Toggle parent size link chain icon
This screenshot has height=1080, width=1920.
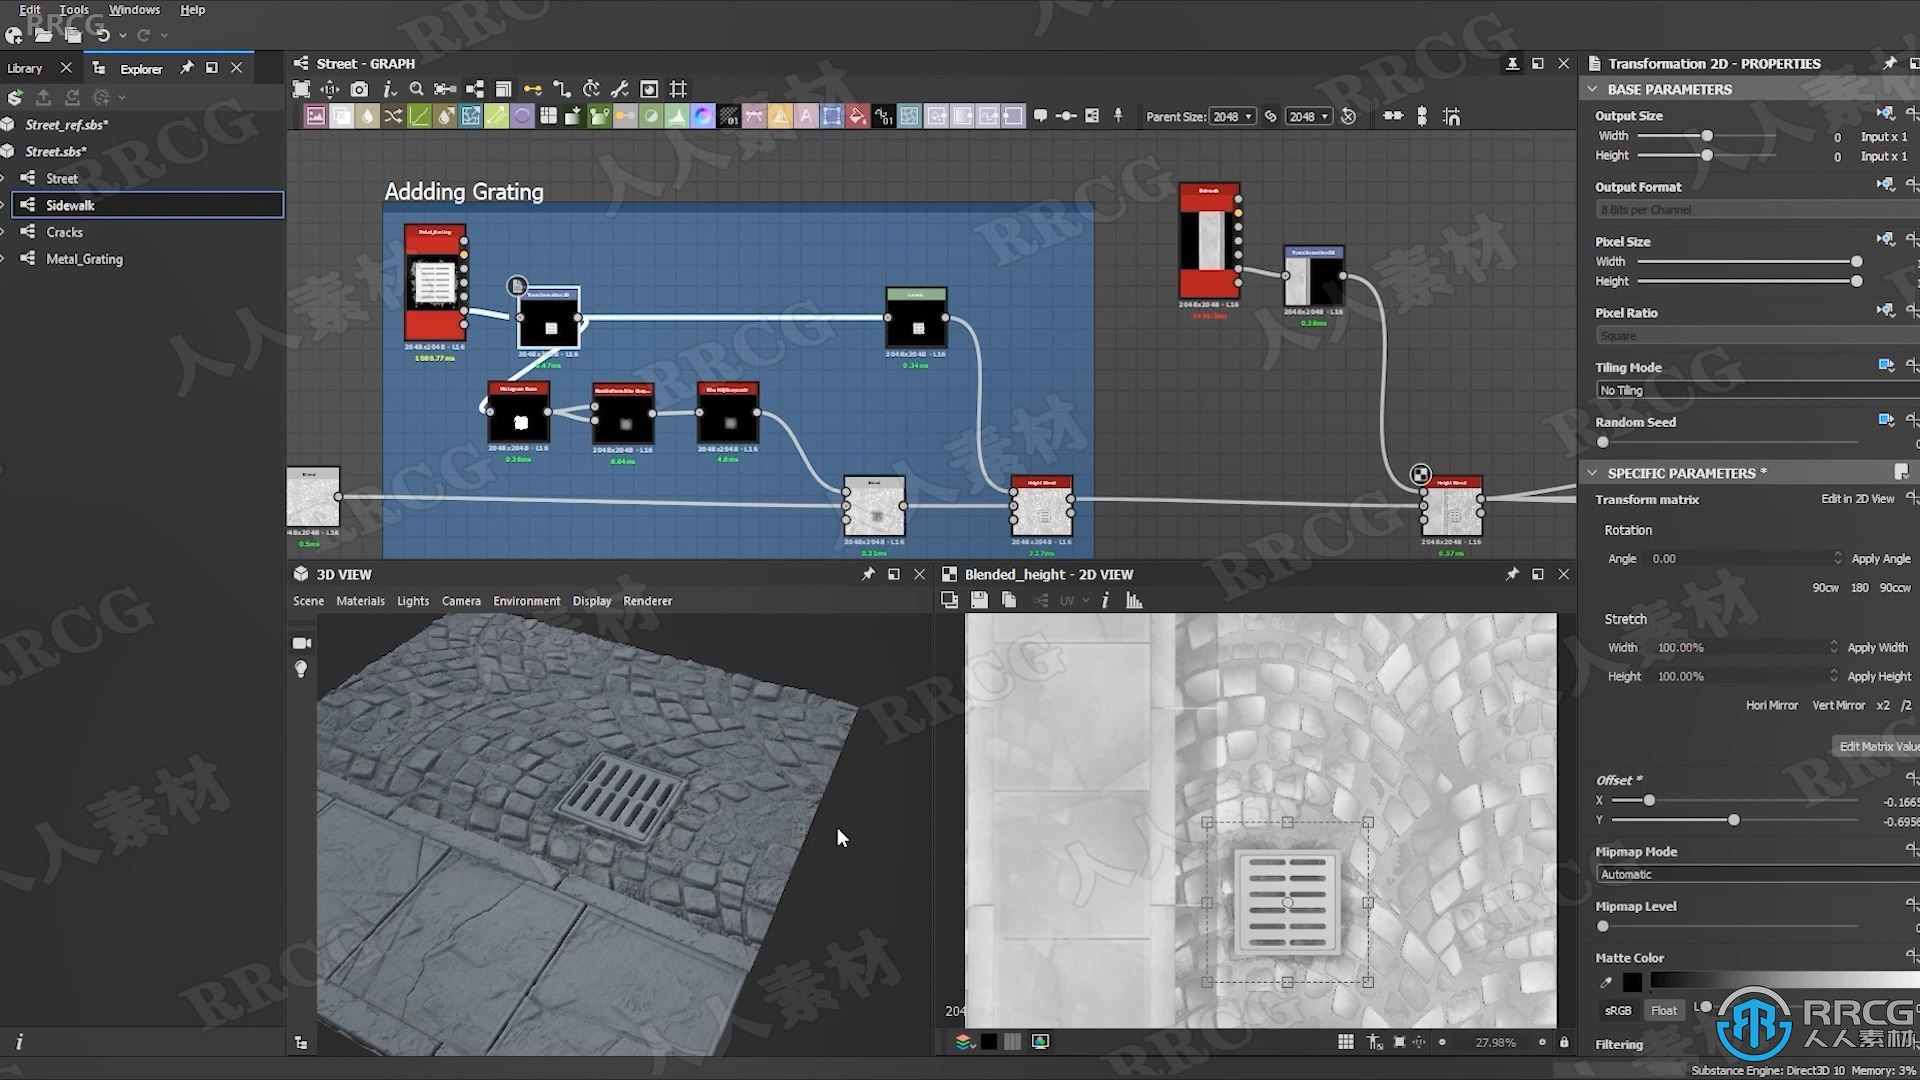click(x=1271, y=116)
